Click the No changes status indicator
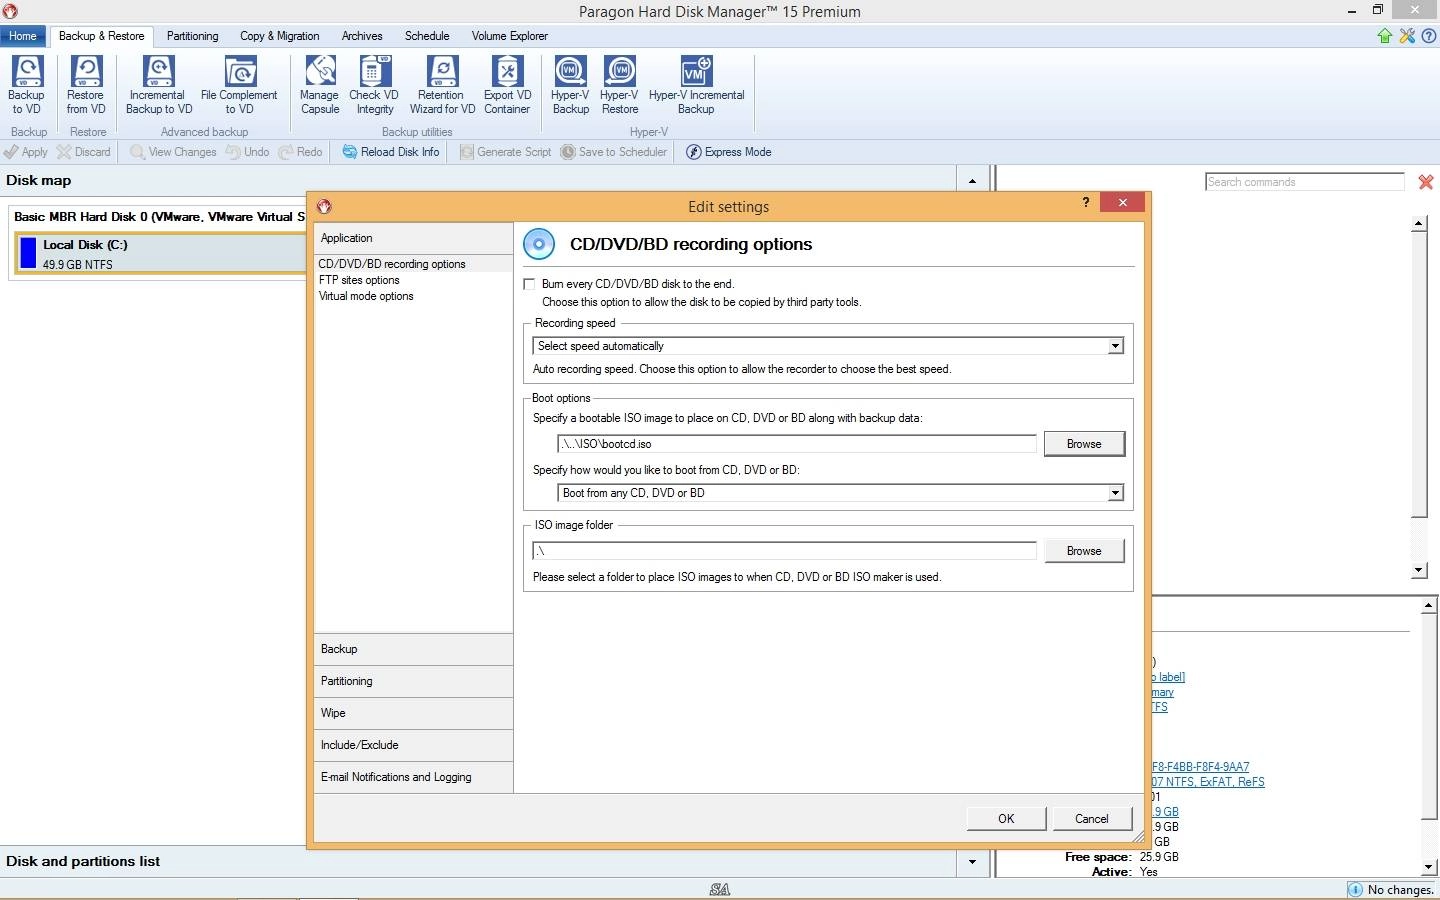 pos(1391,890)
